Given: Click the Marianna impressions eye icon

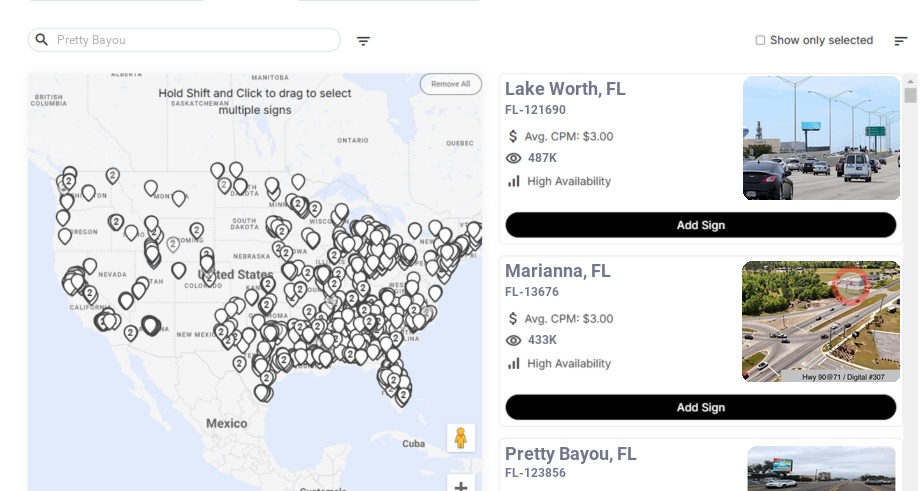Looking at the screenshot, I should point(514,340).
